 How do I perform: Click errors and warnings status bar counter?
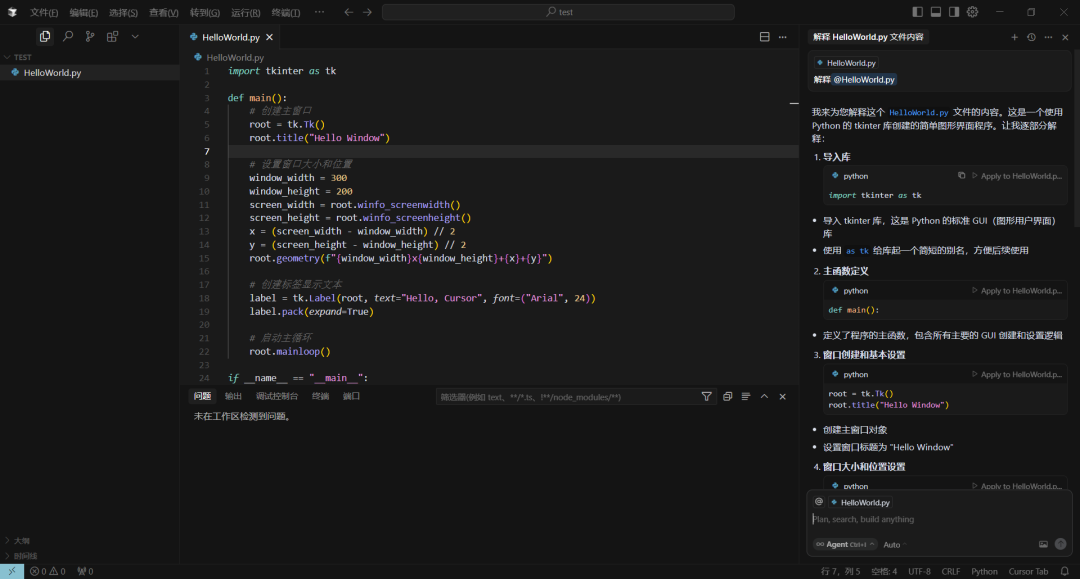(x=48, y=571)
